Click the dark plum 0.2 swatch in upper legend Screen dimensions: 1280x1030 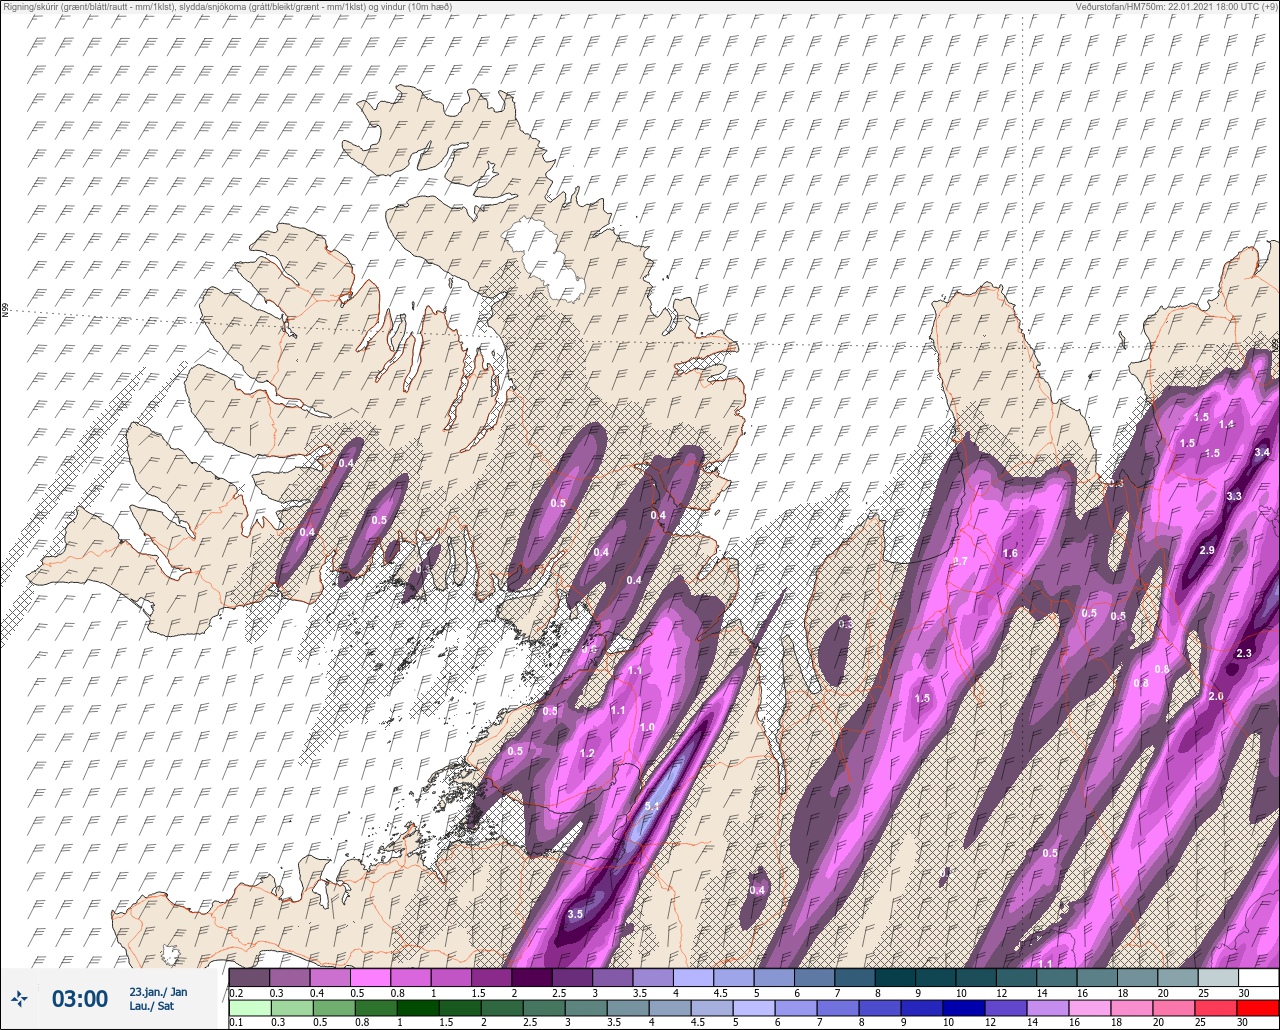click(249, 977)
